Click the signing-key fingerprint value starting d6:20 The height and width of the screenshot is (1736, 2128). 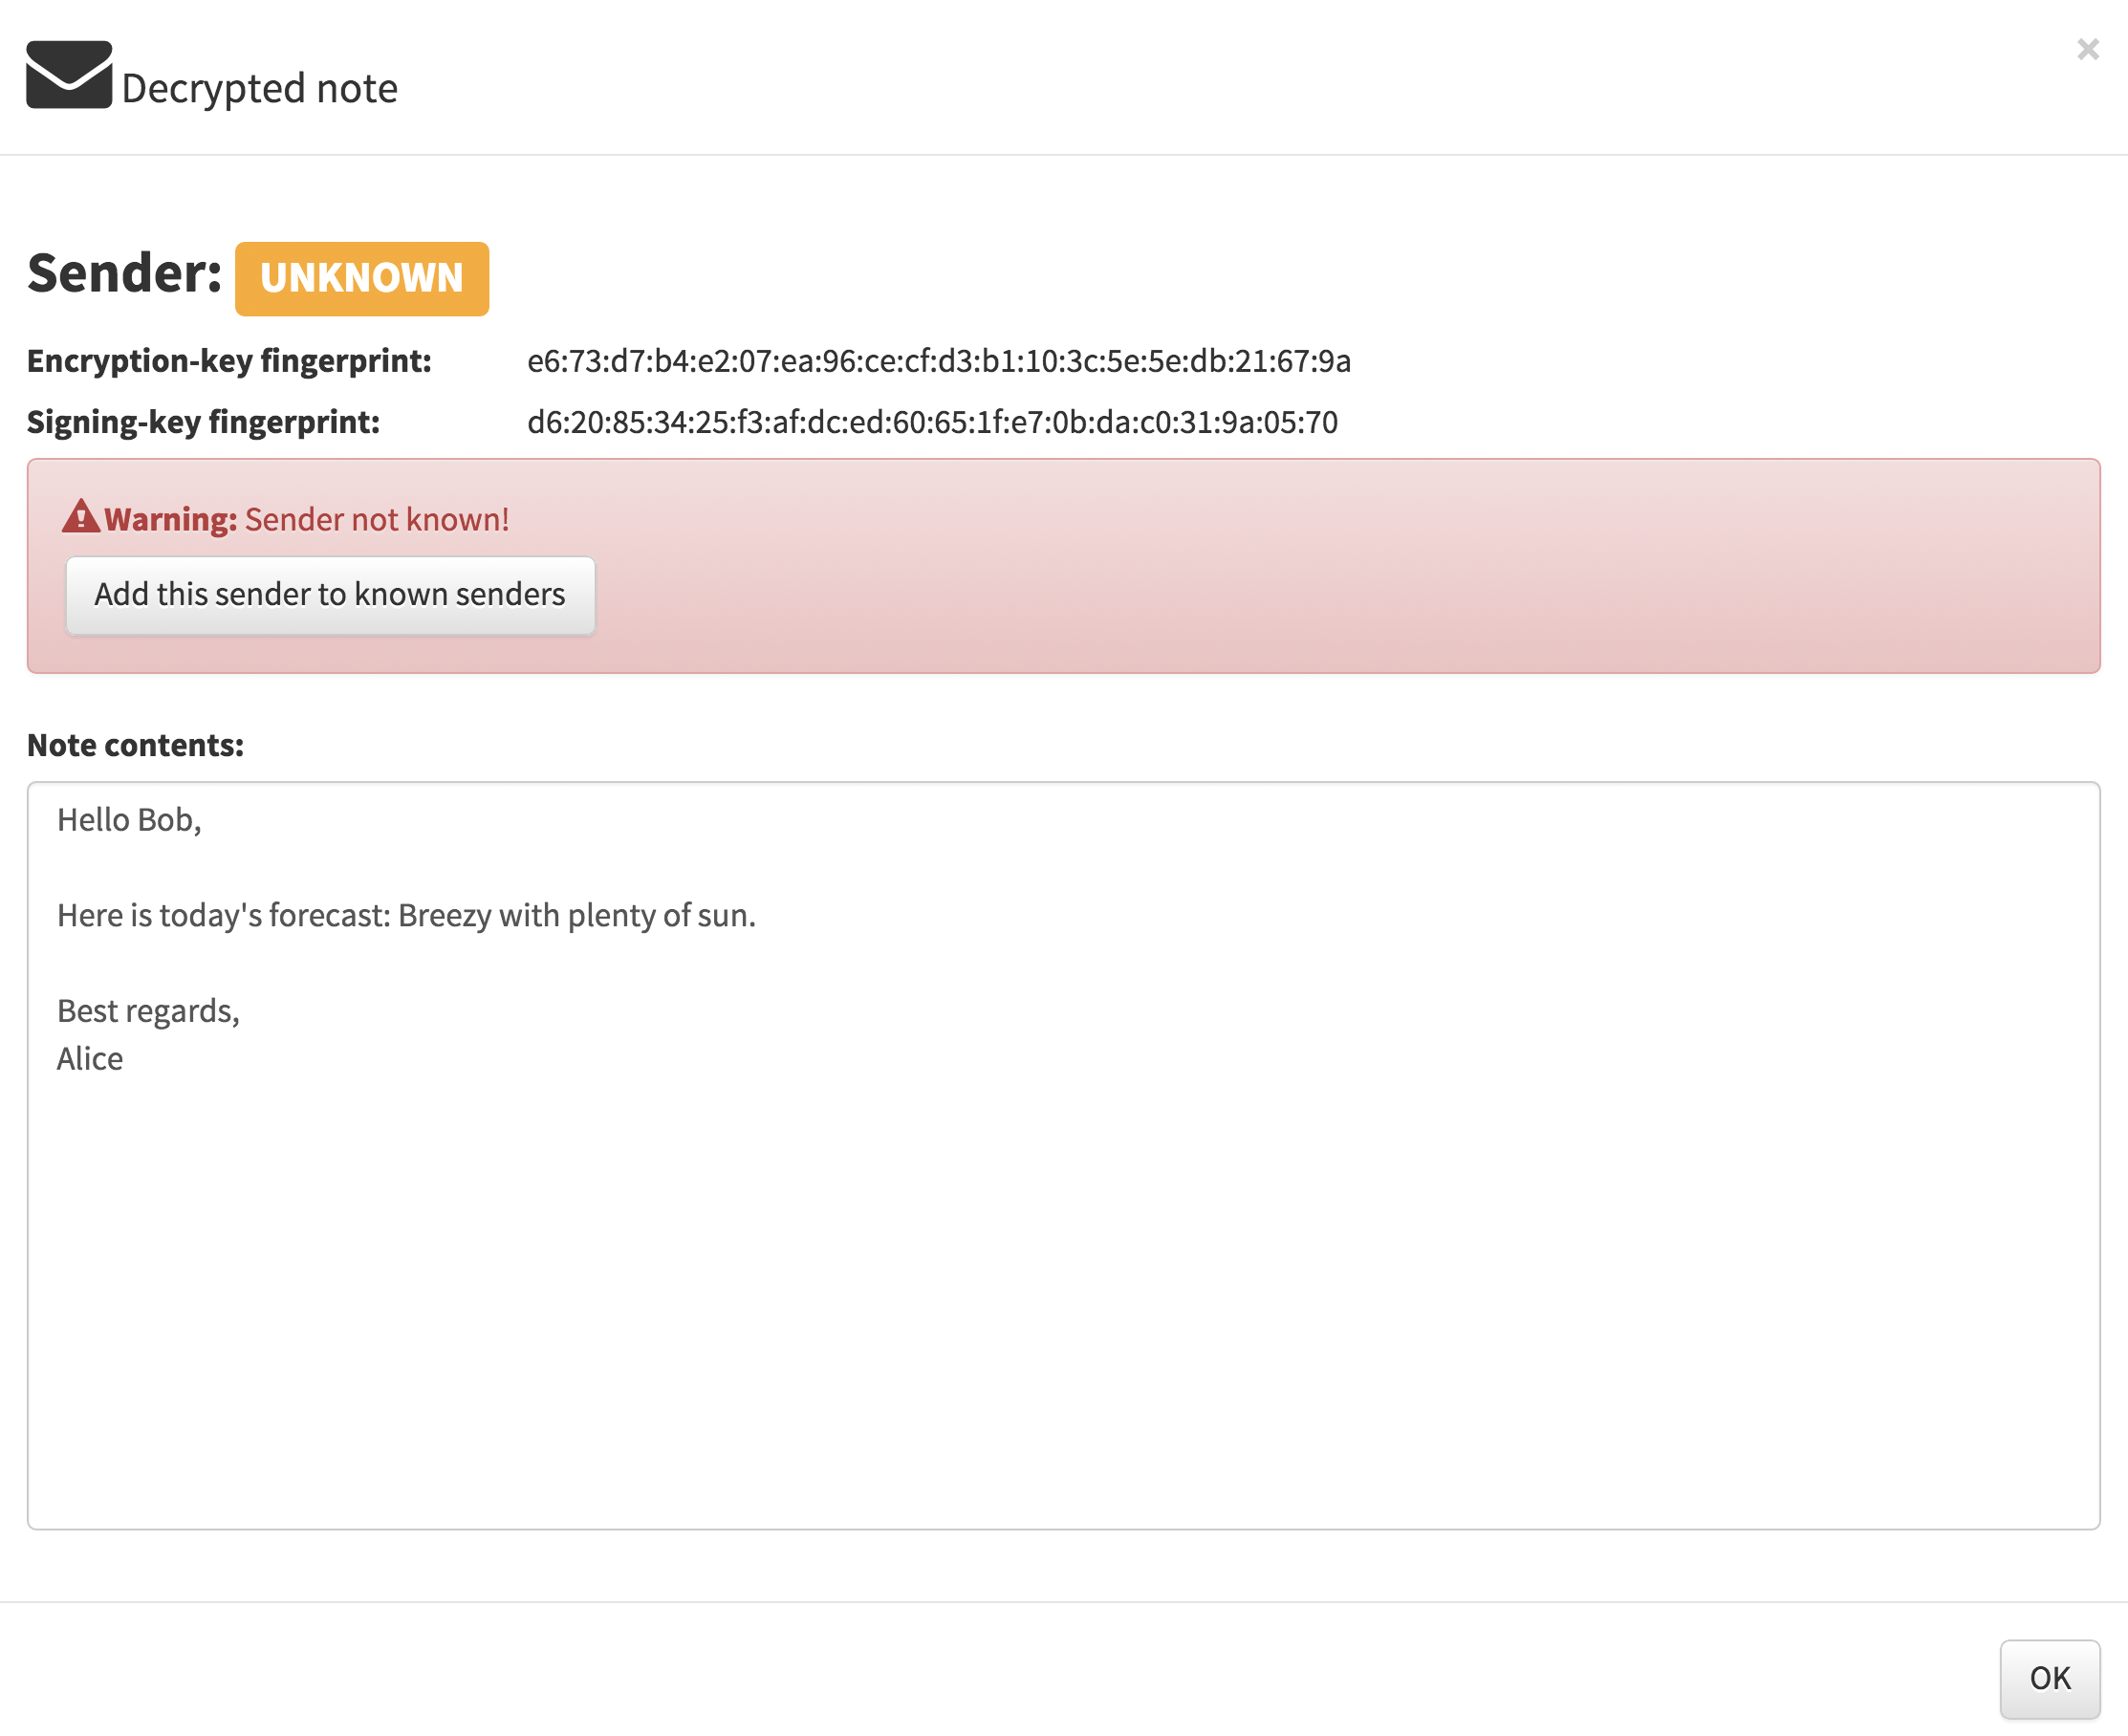point(932,422)
